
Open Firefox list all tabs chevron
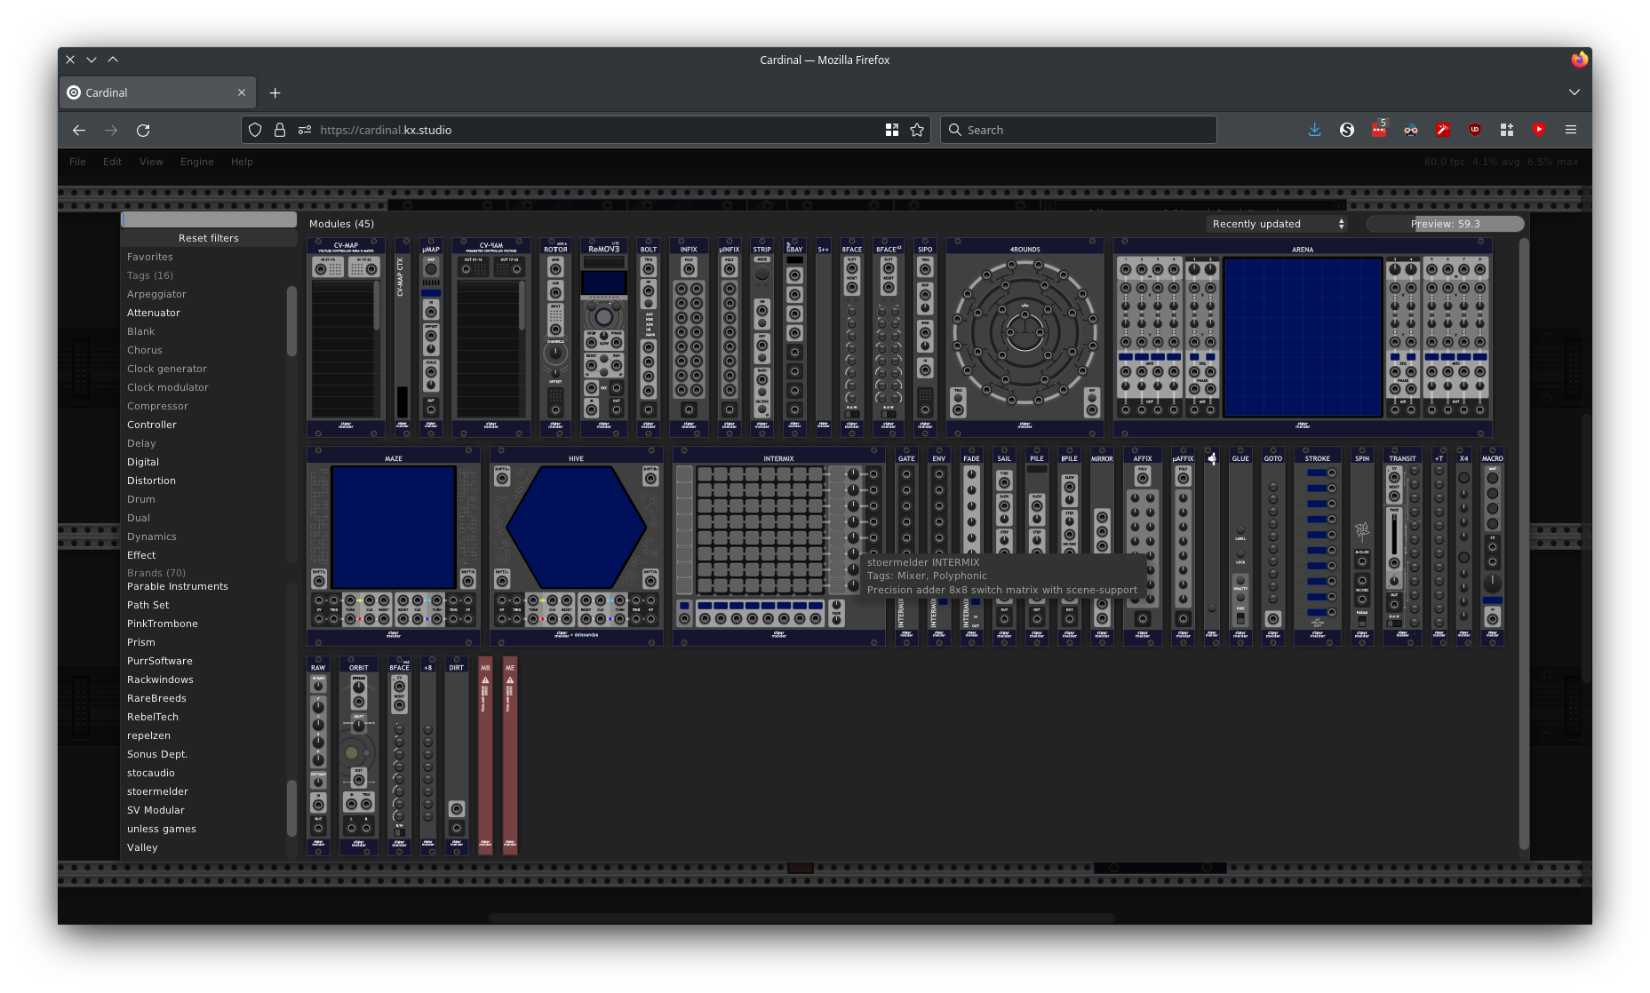[1574, 93]
